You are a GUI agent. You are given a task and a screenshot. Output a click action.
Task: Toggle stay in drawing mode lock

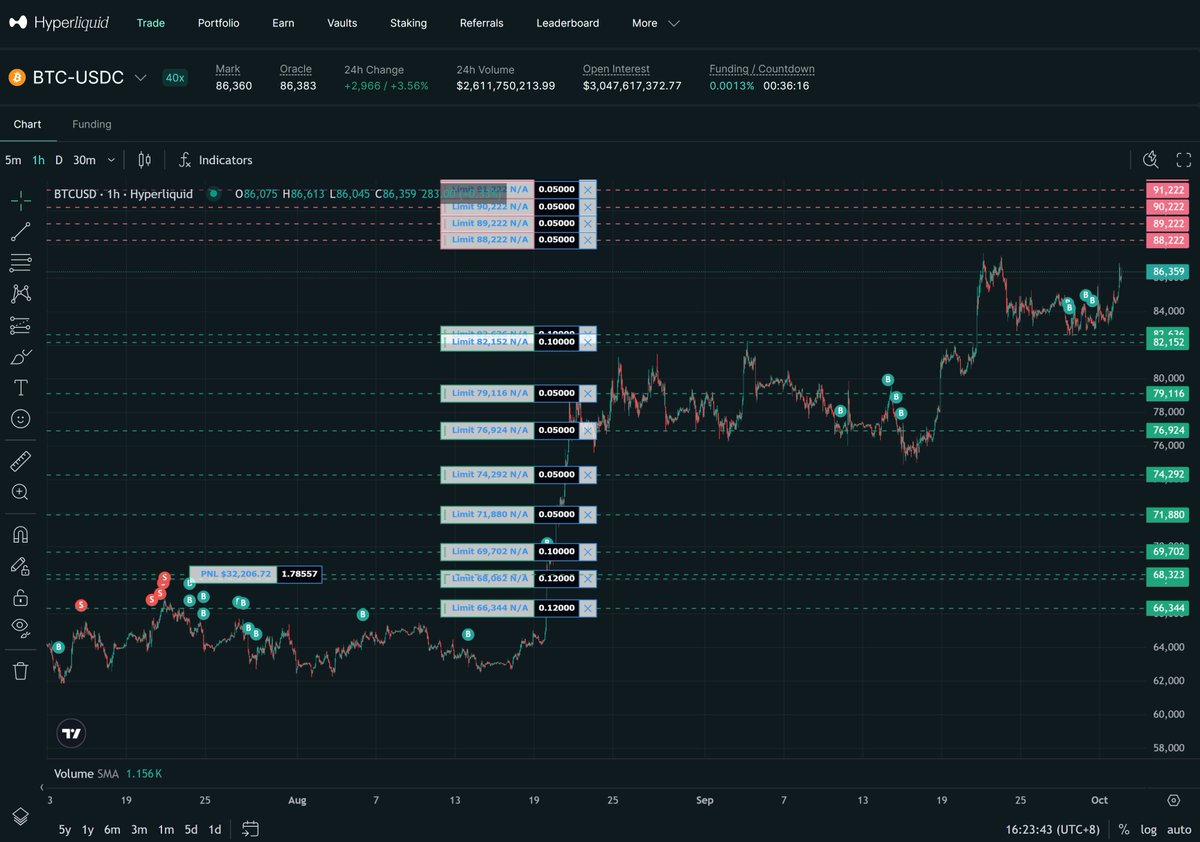[x=20, y=566]
